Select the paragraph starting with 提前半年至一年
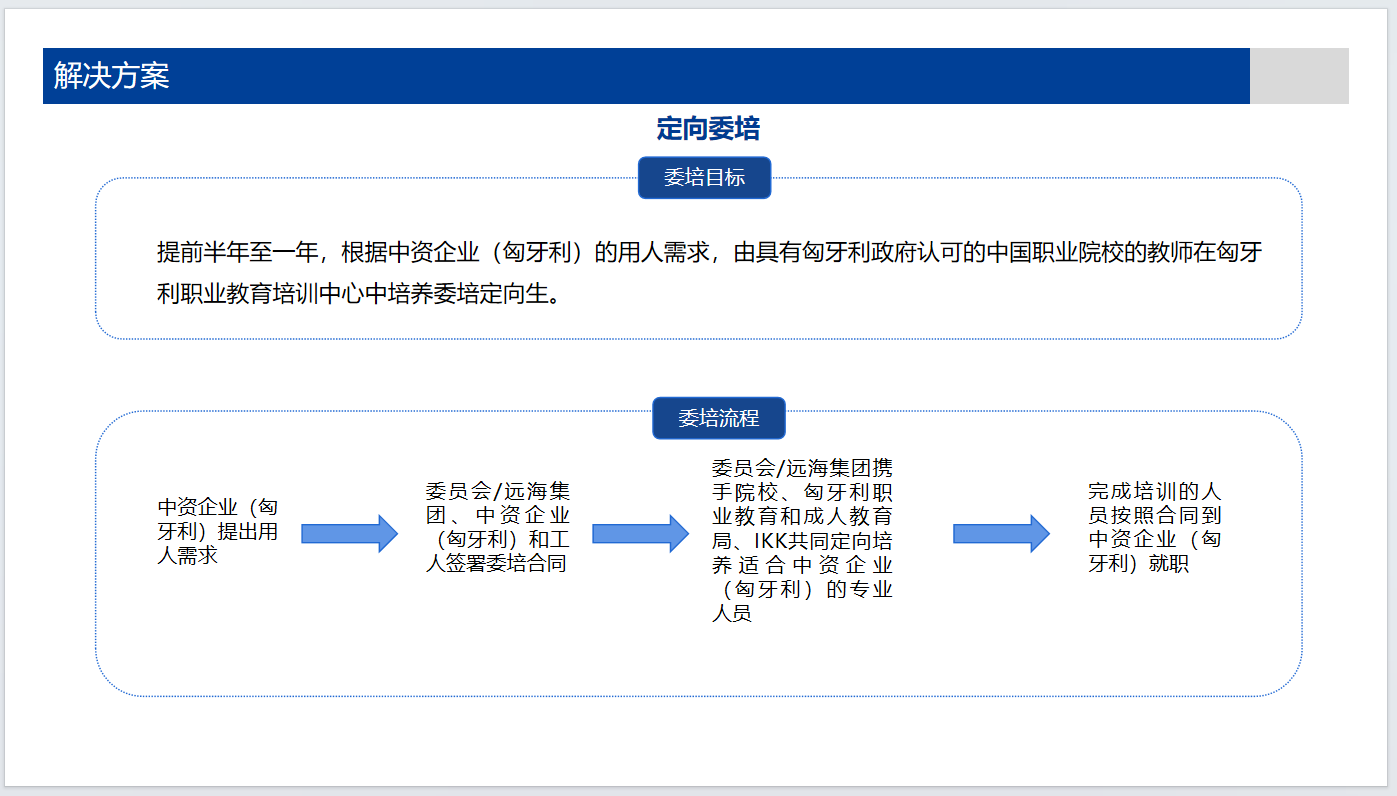1397x796 pixels. 708,252
